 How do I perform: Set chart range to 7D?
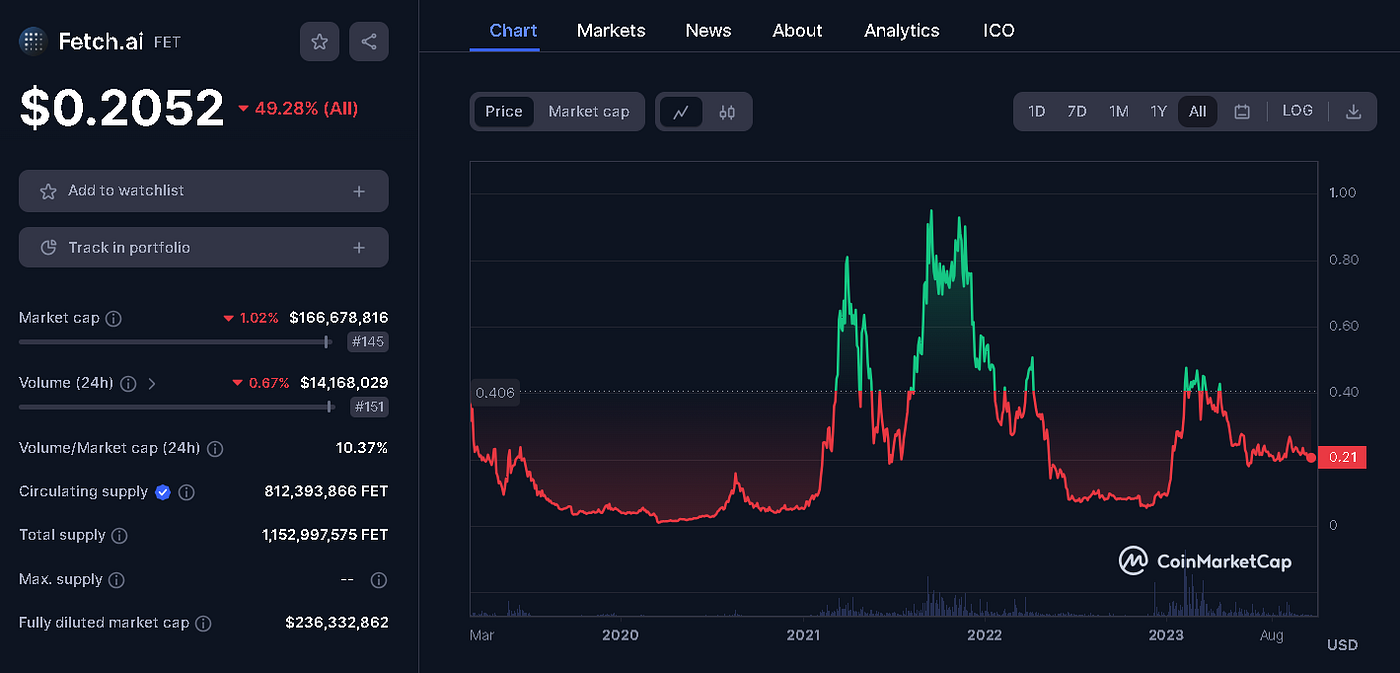[1076, 112]
